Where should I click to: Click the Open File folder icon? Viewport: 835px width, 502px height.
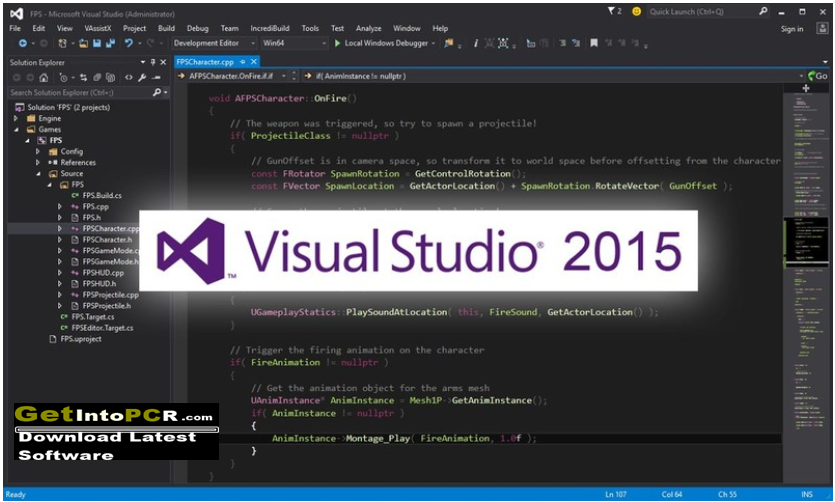(84, 43)
